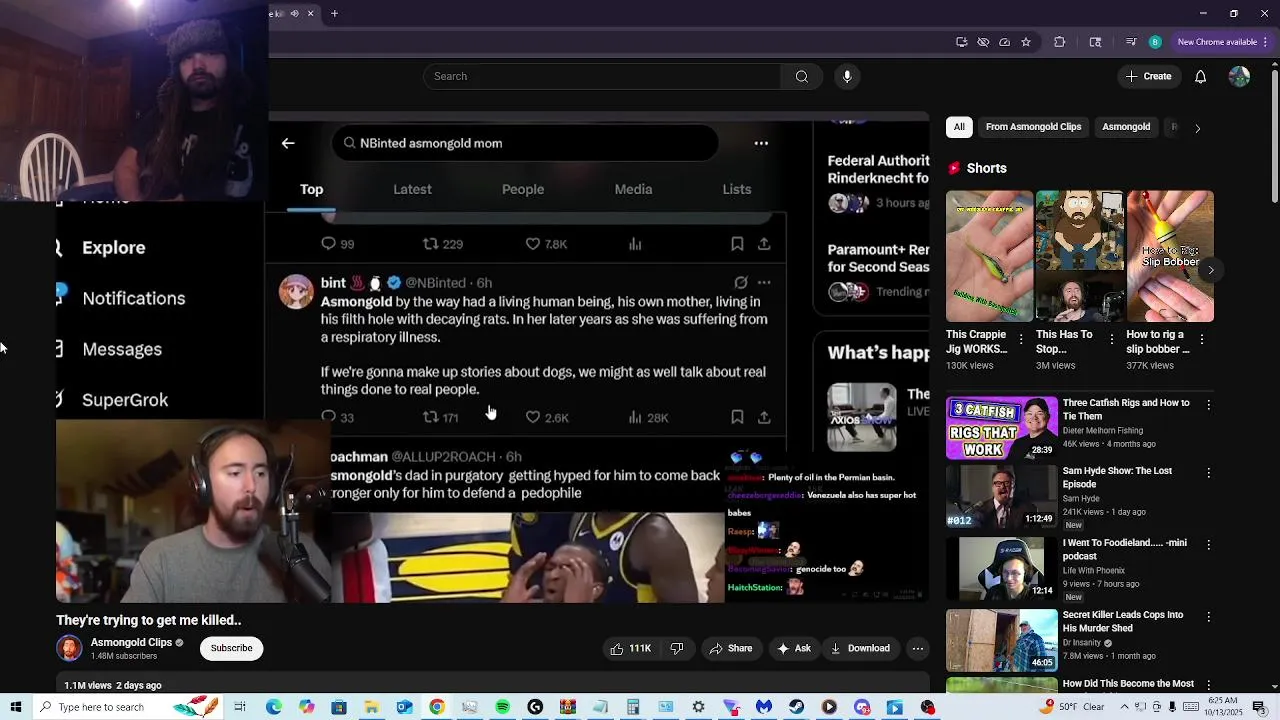Select the From Asmongold Clips chip

point(1033,127)
